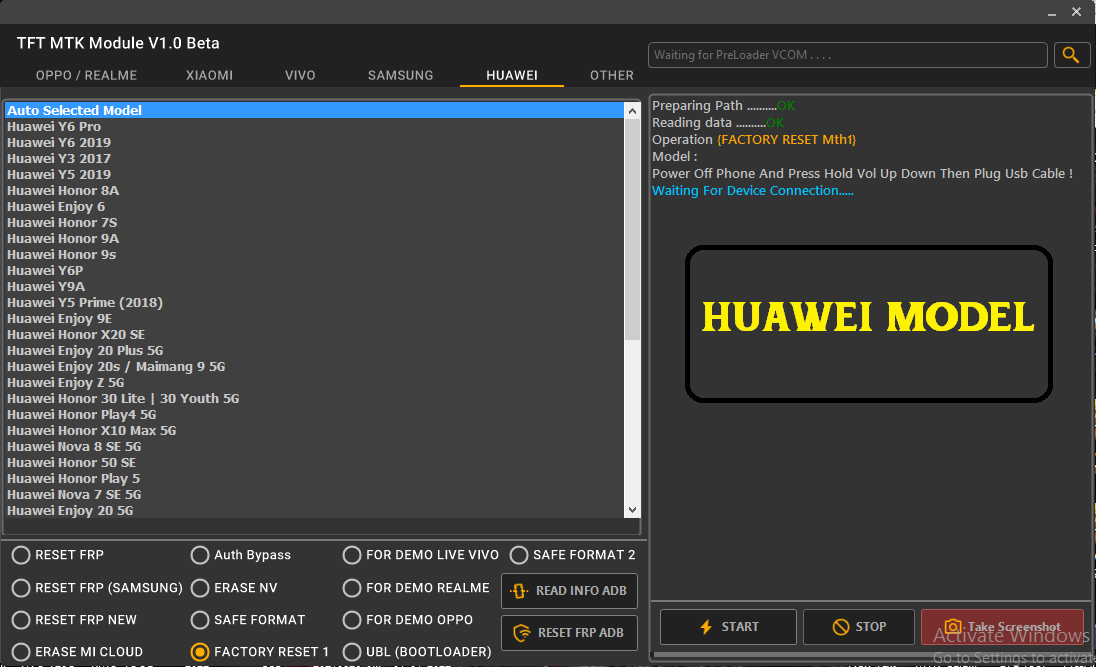Select Huawei Honor X20 SE row
The image size is (1096, 667).
tap(314, 335)
